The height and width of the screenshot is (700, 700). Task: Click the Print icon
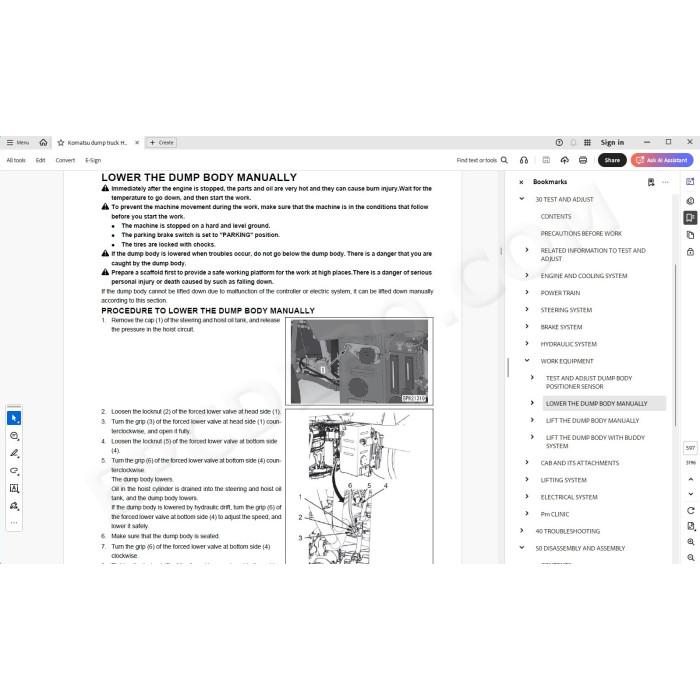[583, 160]
